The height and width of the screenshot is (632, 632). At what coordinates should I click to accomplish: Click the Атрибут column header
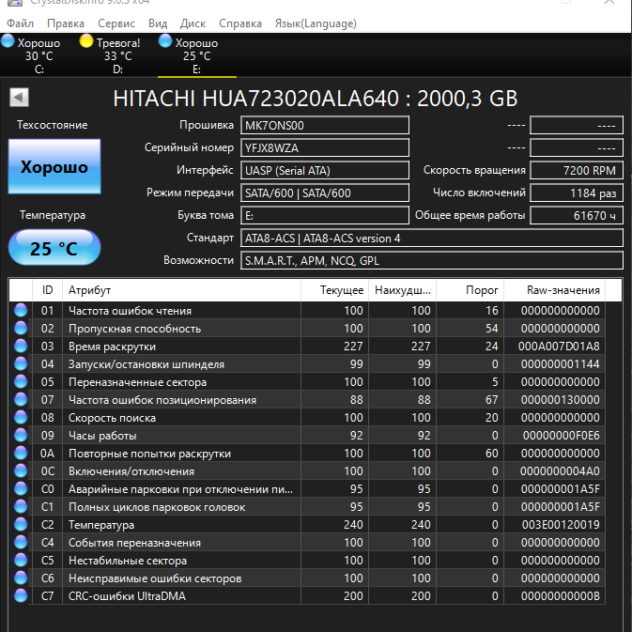(x=181, y=290)
